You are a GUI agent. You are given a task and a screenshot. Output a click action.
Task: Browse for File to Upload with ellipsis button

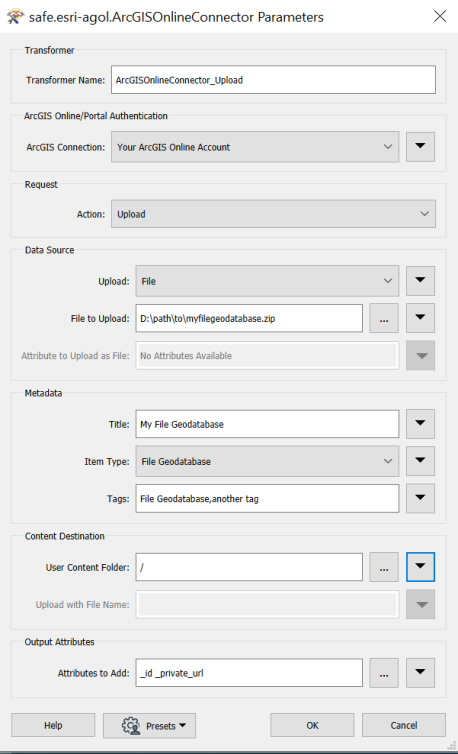tap(383, 318)
